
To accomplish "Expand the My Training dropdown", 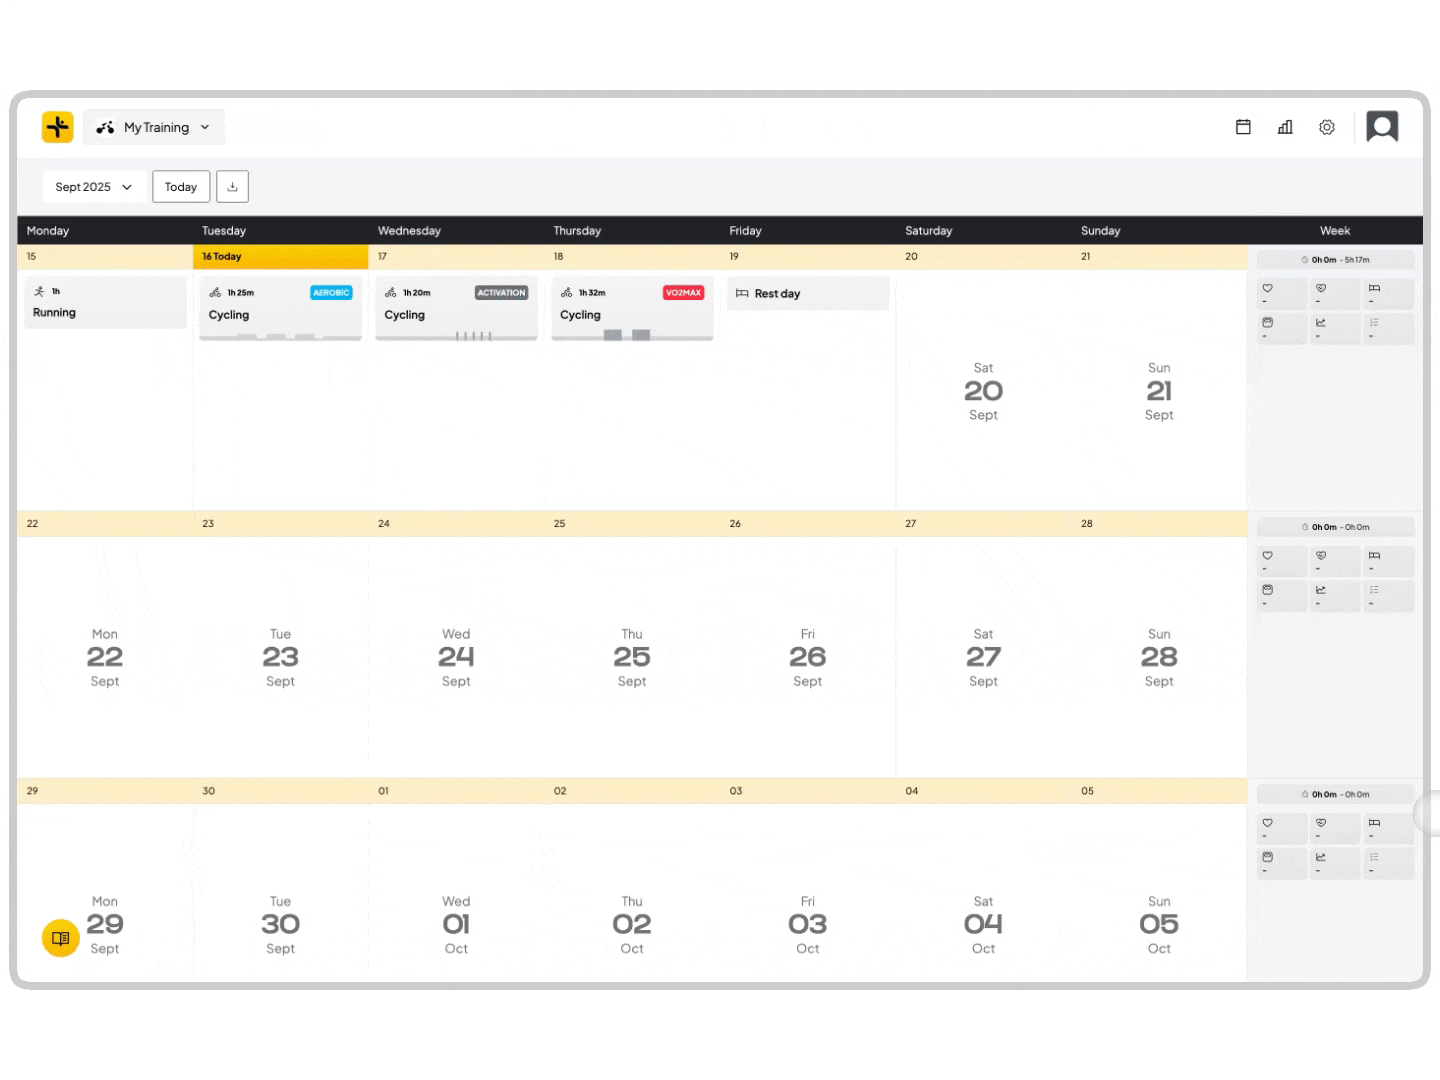I will [x=154, y=127].
